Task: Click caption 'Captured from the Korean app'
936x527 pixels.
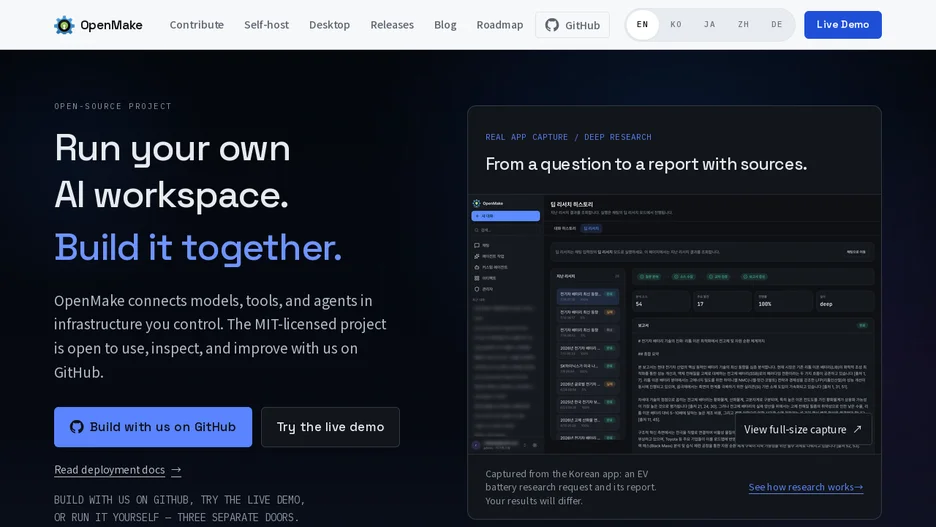Action: click(x=571, y=487)
